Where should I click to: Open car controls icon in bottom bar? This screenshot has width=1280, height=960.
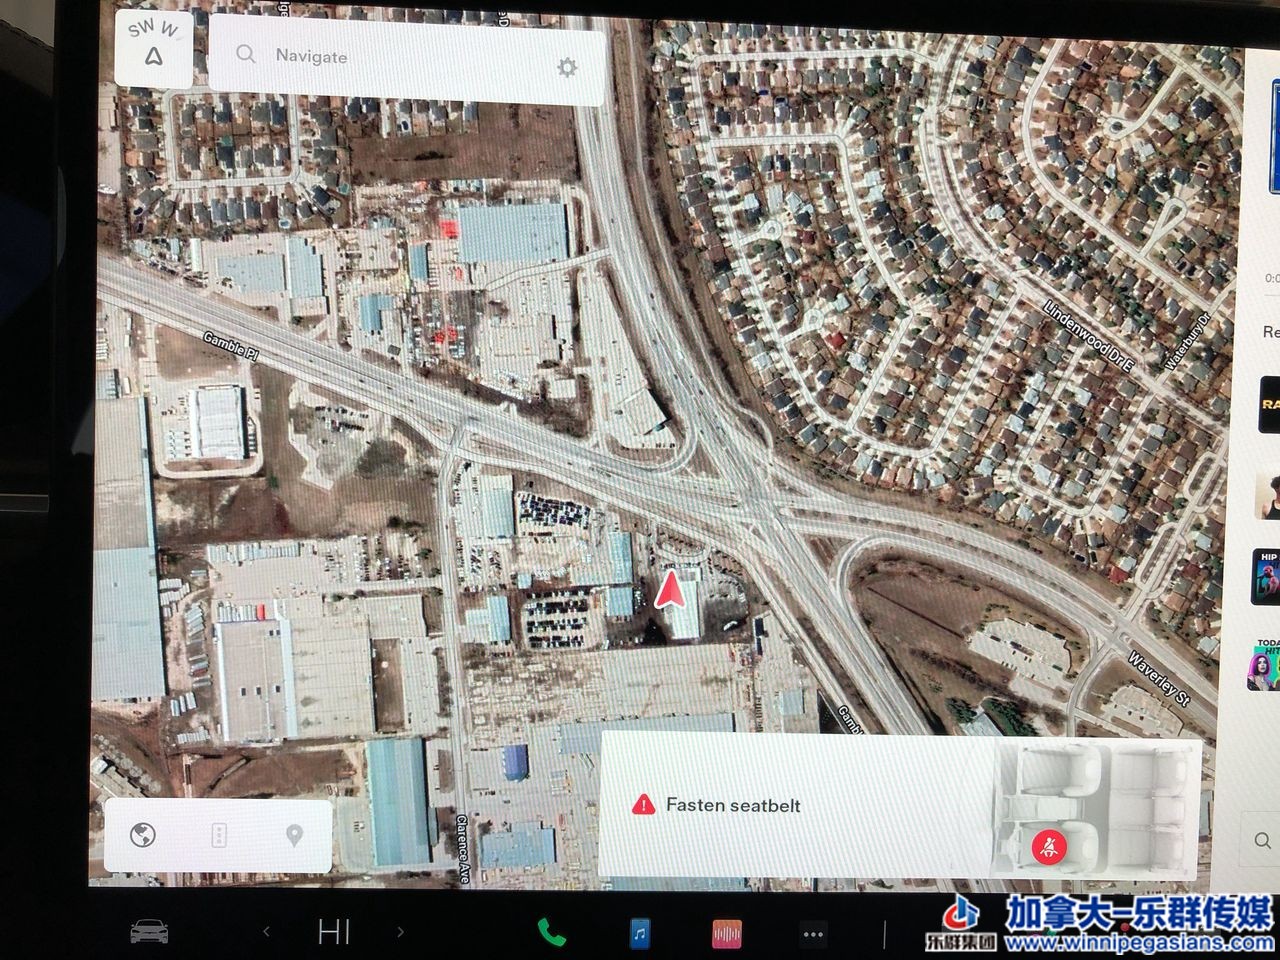pyautogui.click(x=148, y=932)
